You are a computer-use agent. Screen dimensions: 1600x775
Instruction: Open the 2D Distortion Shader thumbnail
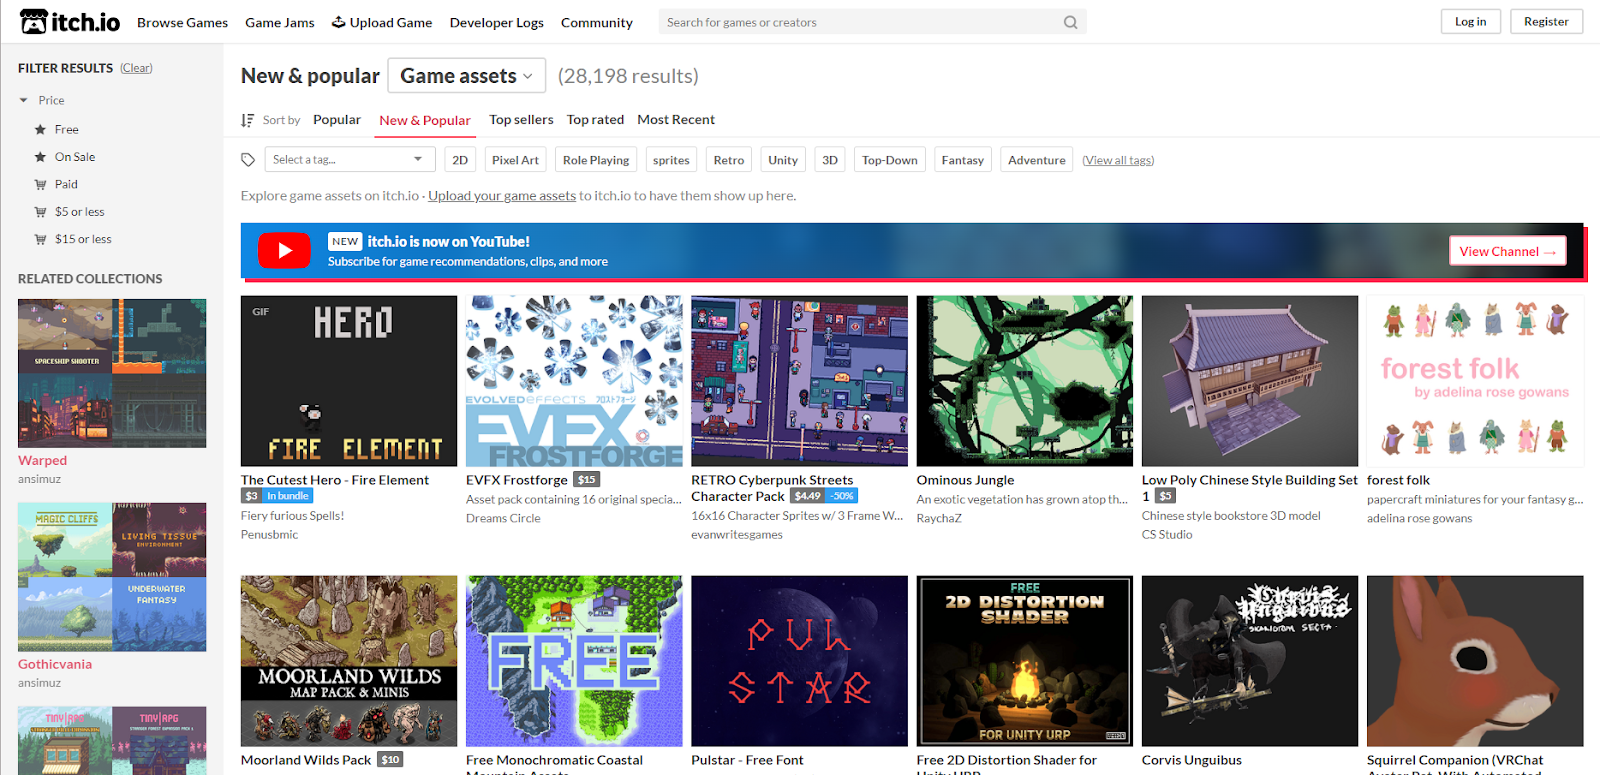1025,661
